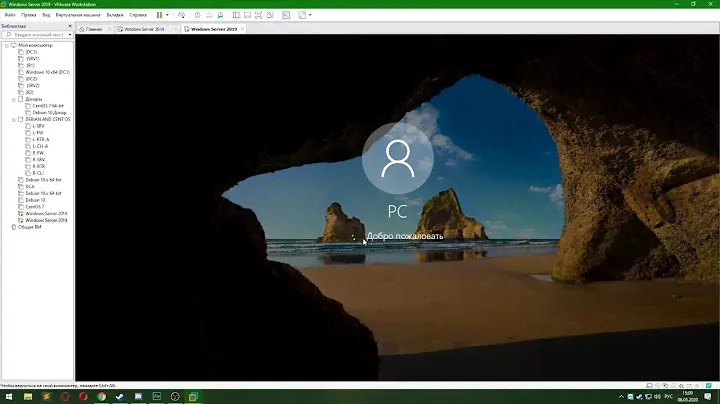
Task: Select the L-SRV virtual machine
Action: tap(40, 126)
